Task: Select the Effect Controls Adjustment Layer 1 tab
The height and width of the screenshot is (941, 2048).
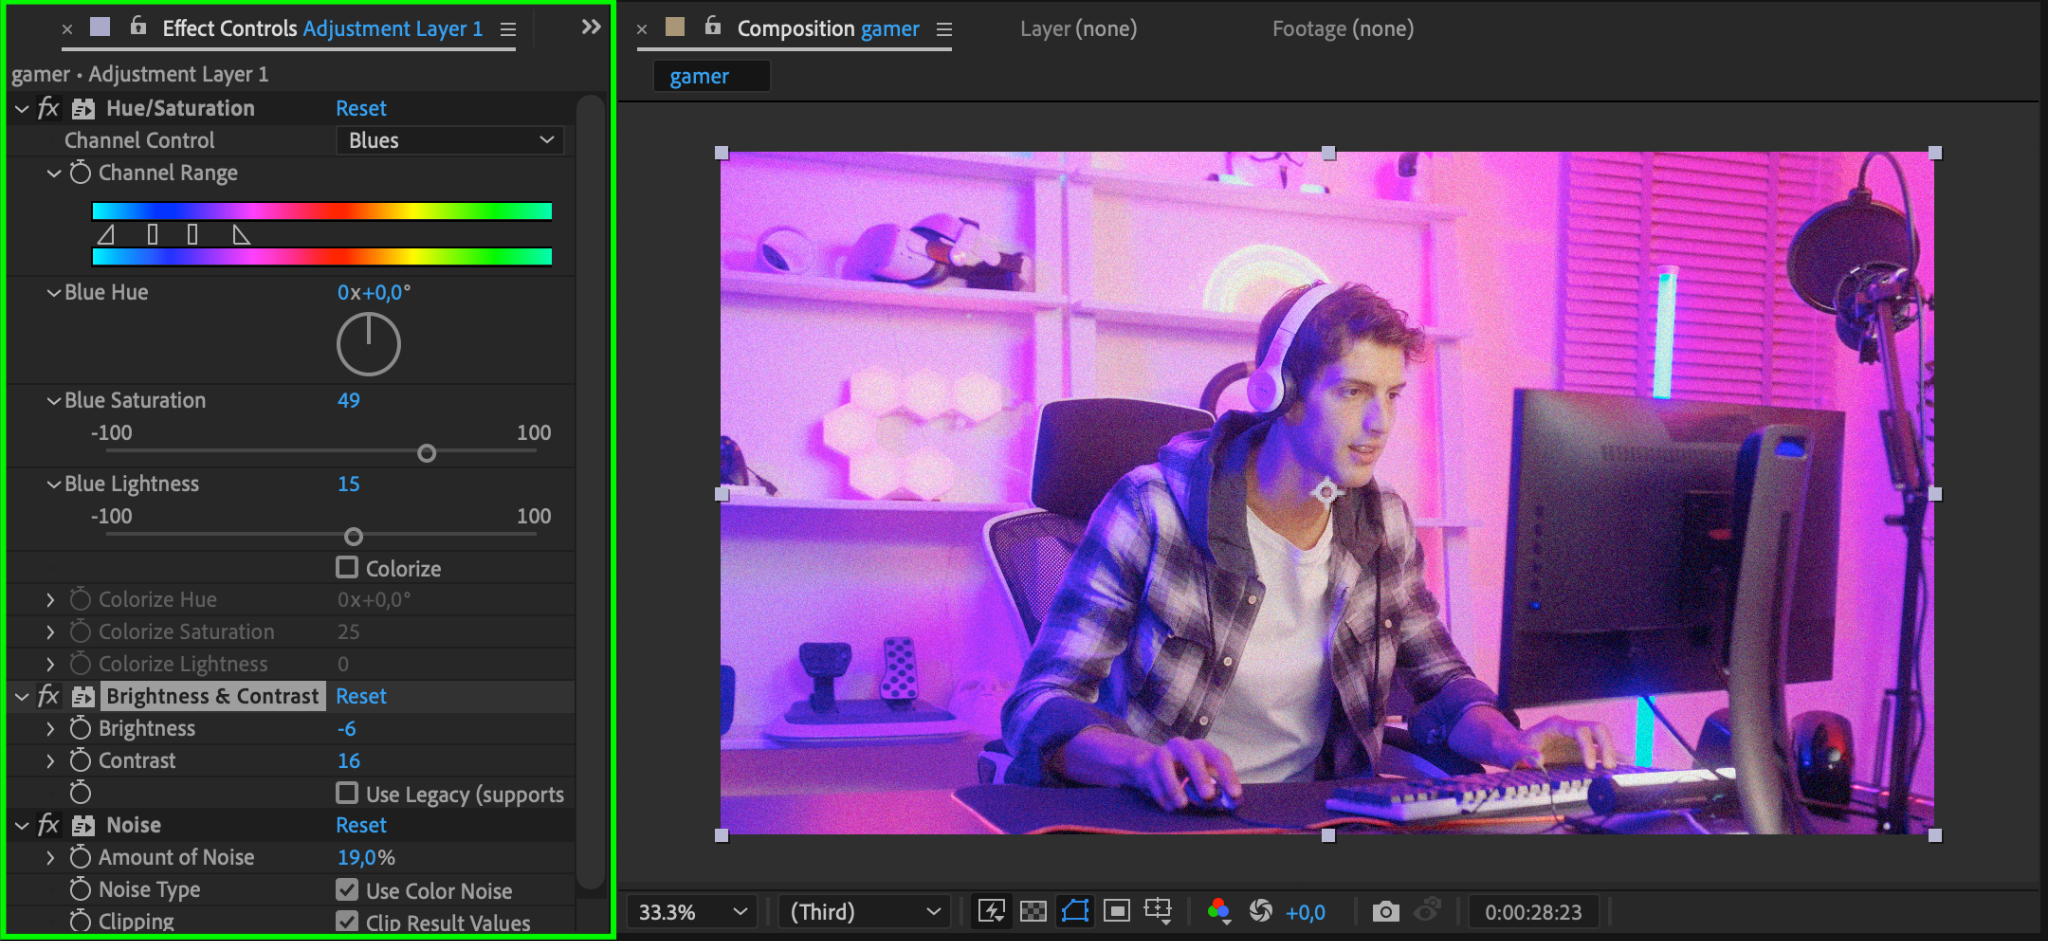Action: [323, 28]
